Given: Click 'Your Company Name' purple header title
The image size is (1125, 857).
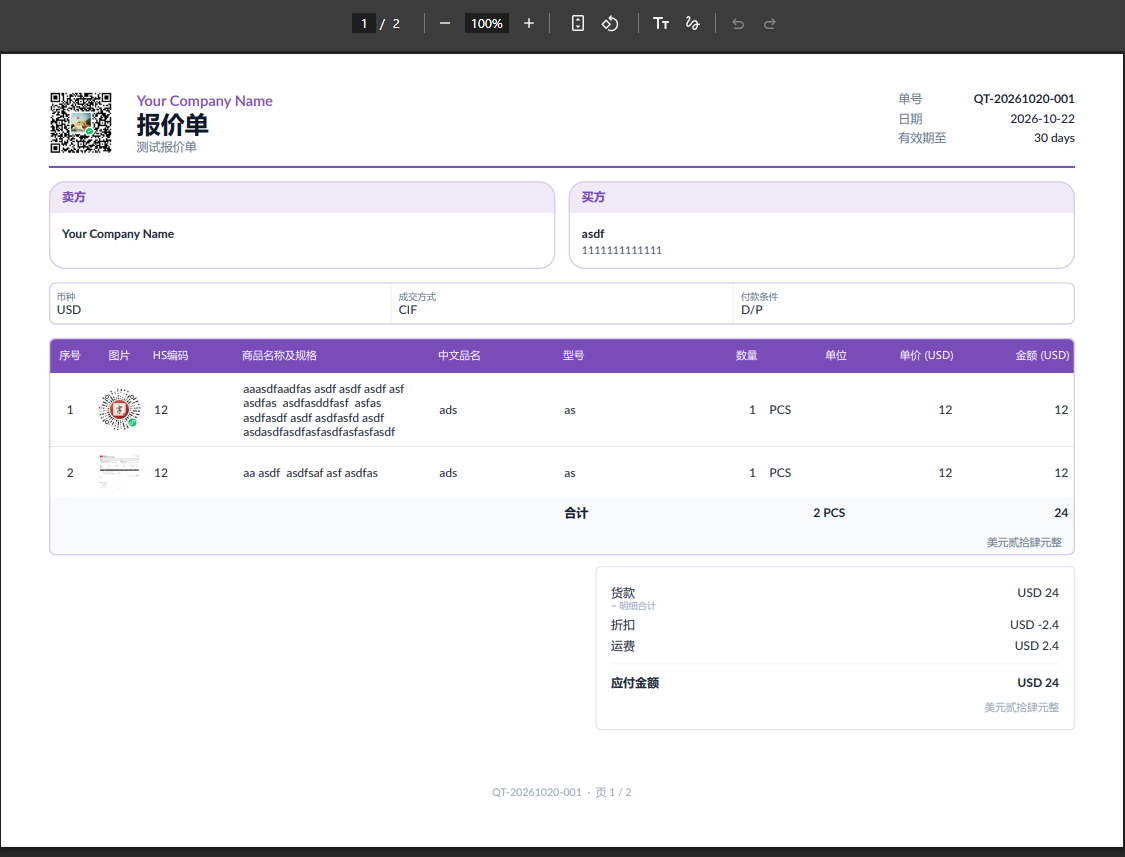Looking at the screenshot, I should [204, 101].
